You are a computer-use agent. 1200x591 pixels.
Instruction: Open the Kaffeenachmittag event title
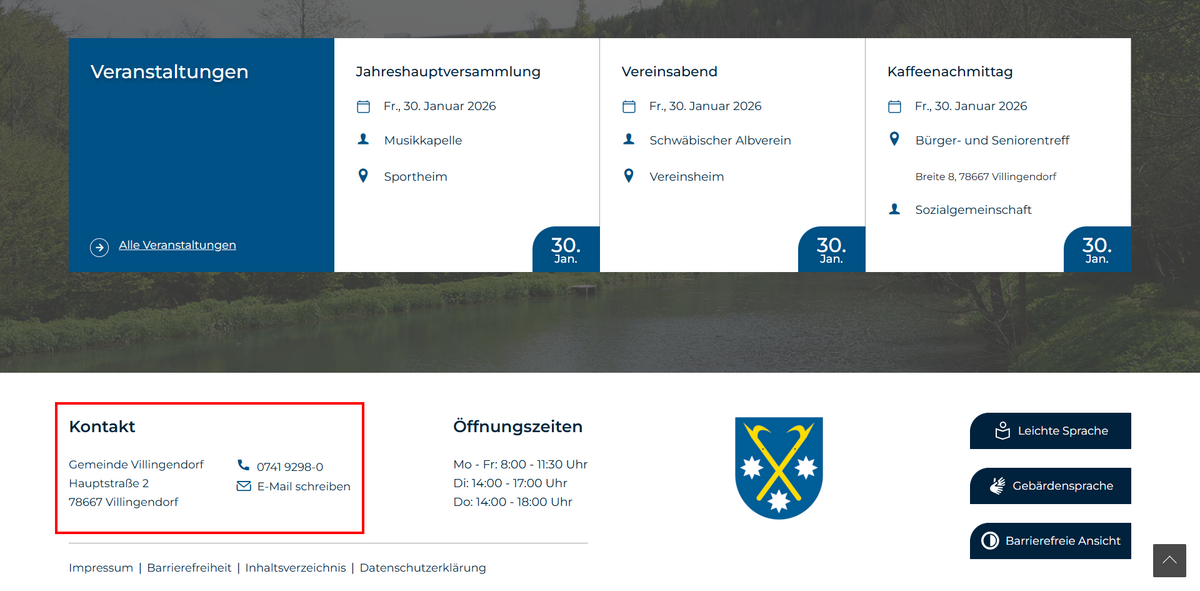click(x=949, y=72)
